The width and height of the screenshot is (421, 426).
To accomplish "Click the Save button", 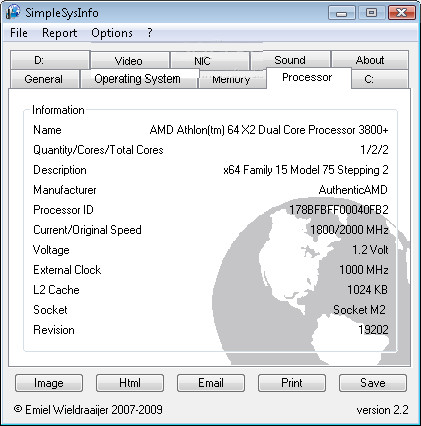I will [373, 383].
